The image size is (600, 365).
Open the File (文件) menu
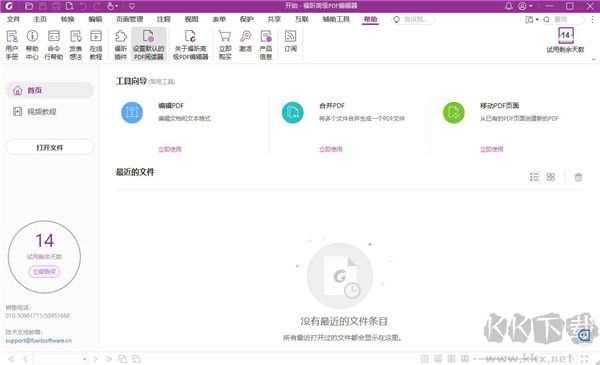point(13,19)
